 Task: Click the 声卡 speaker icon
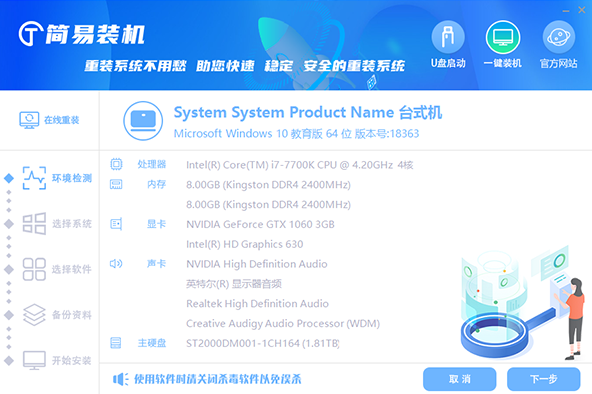[116, 263]
